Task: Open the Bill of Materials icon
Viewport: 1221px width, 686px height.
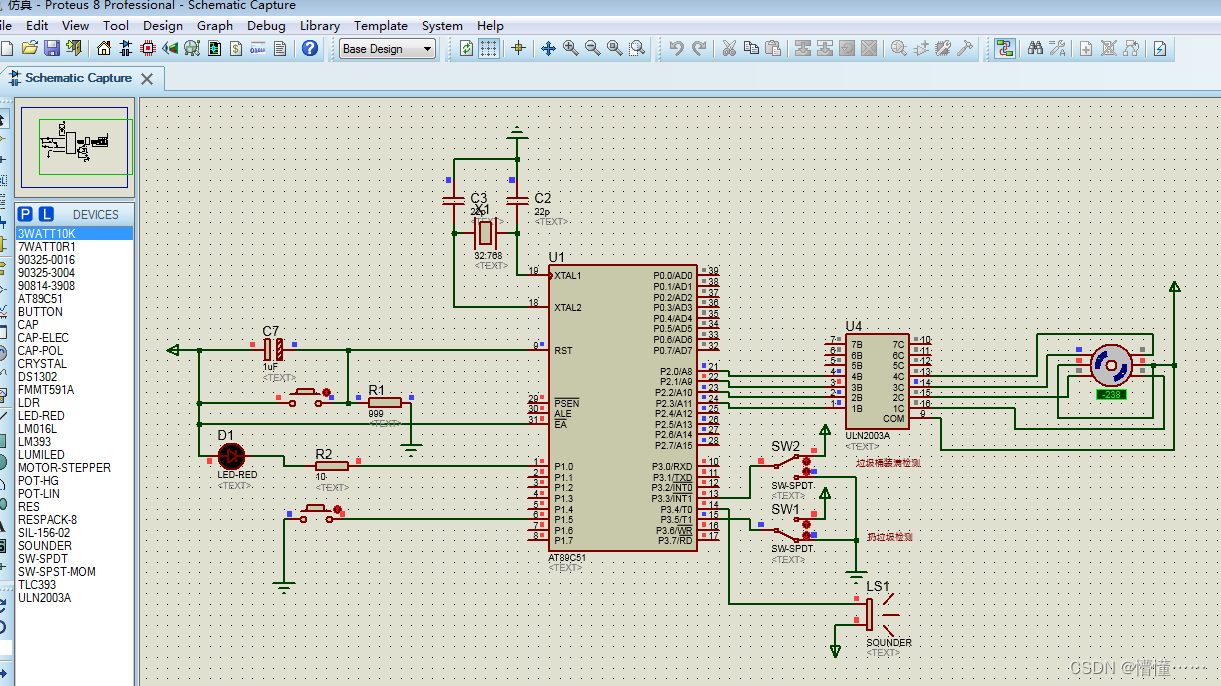Action: click(x=236, y=48)
